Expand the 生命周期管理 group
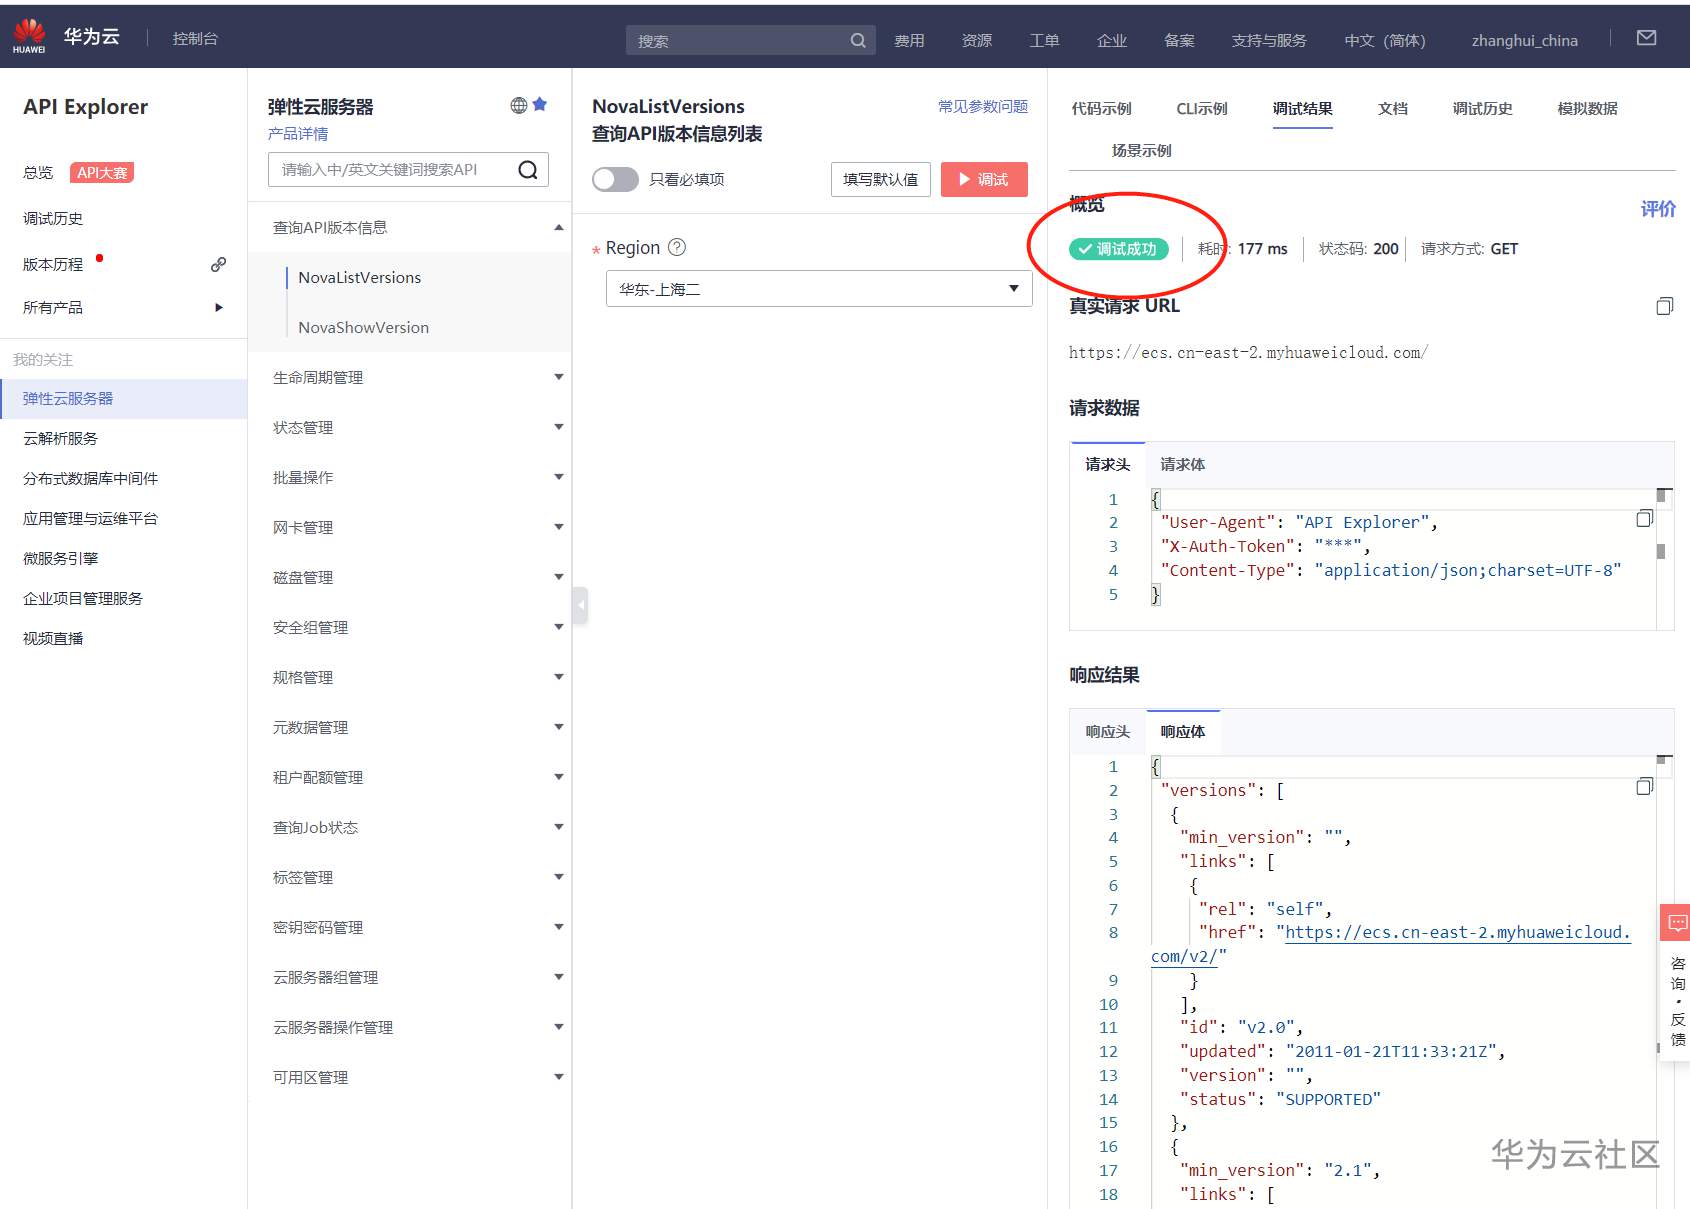Viewport: 1690px width, 1209px height. point(559,377)
